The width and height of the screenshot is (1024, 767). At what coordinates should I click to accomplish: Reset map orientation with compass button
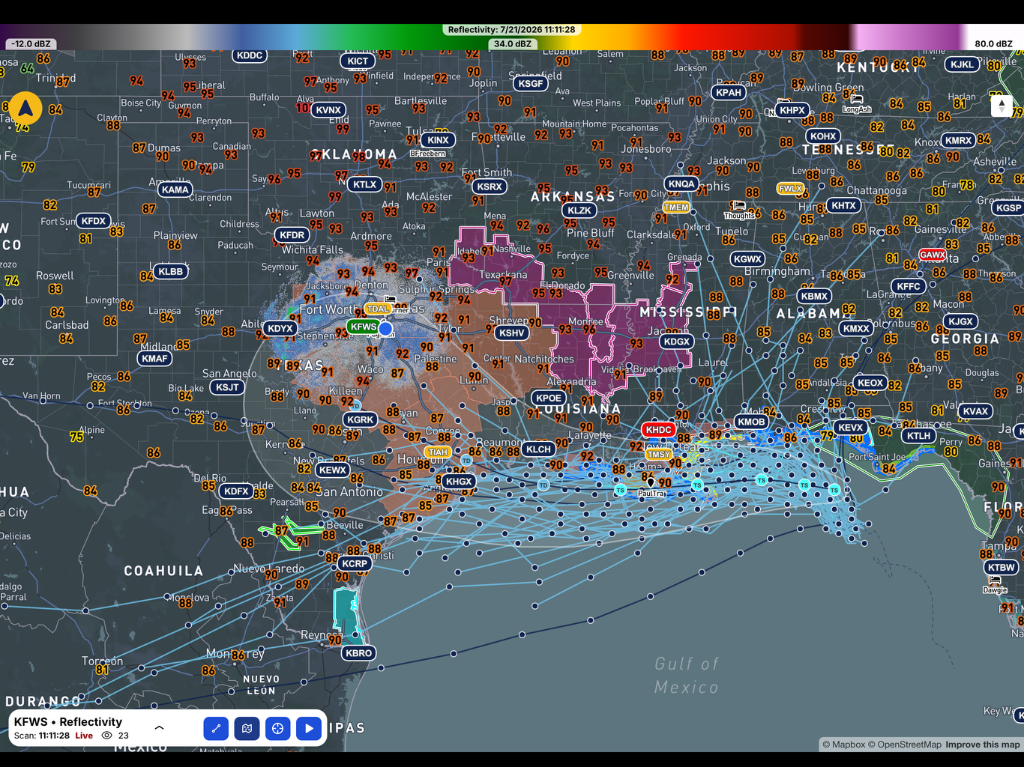(x=1001, y=106)
